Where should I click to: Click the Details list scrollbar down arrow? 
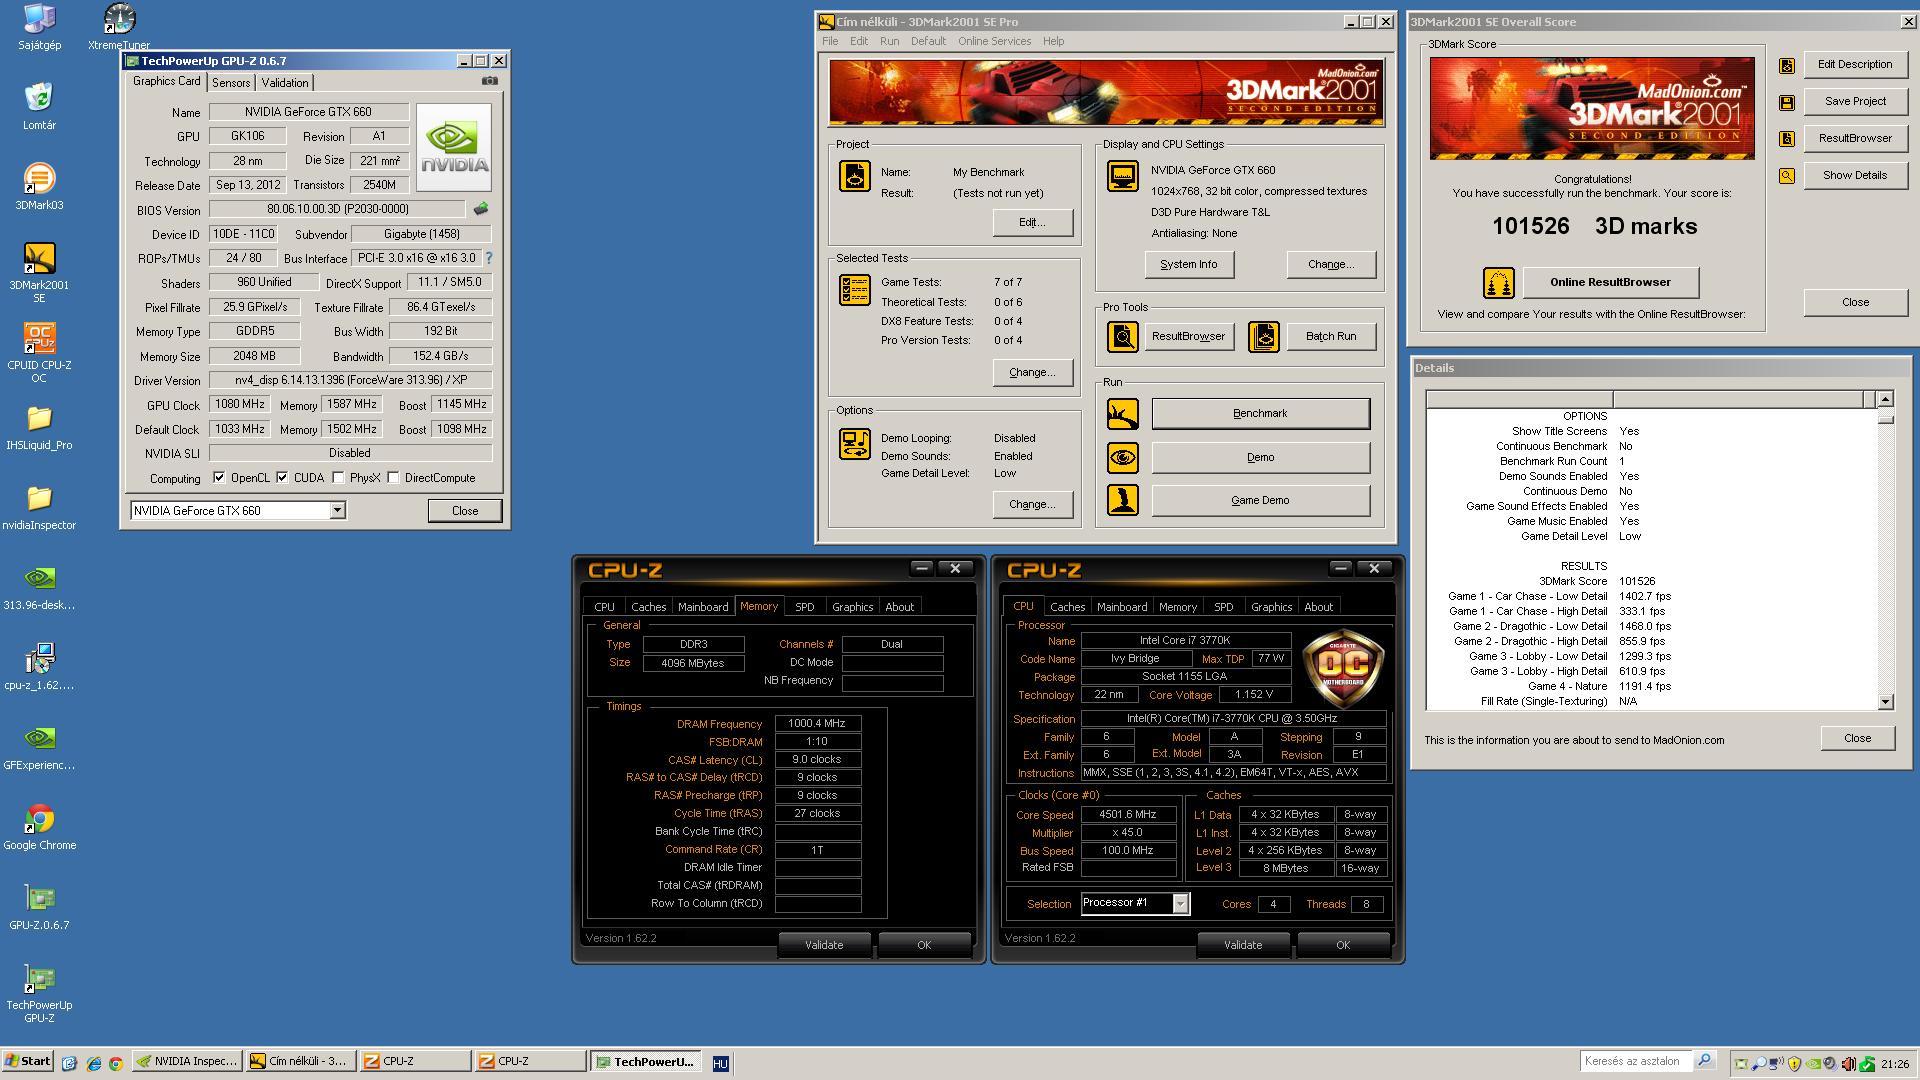1885,702
